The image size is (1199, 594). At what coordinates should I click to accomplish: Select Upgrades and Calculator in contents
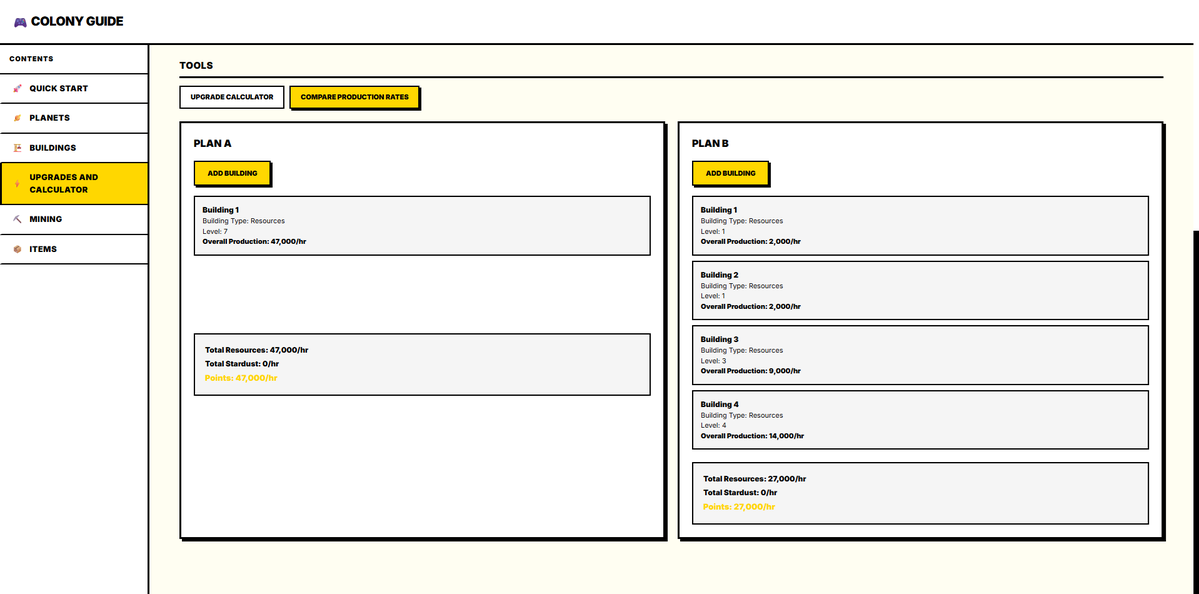point(73,183)
